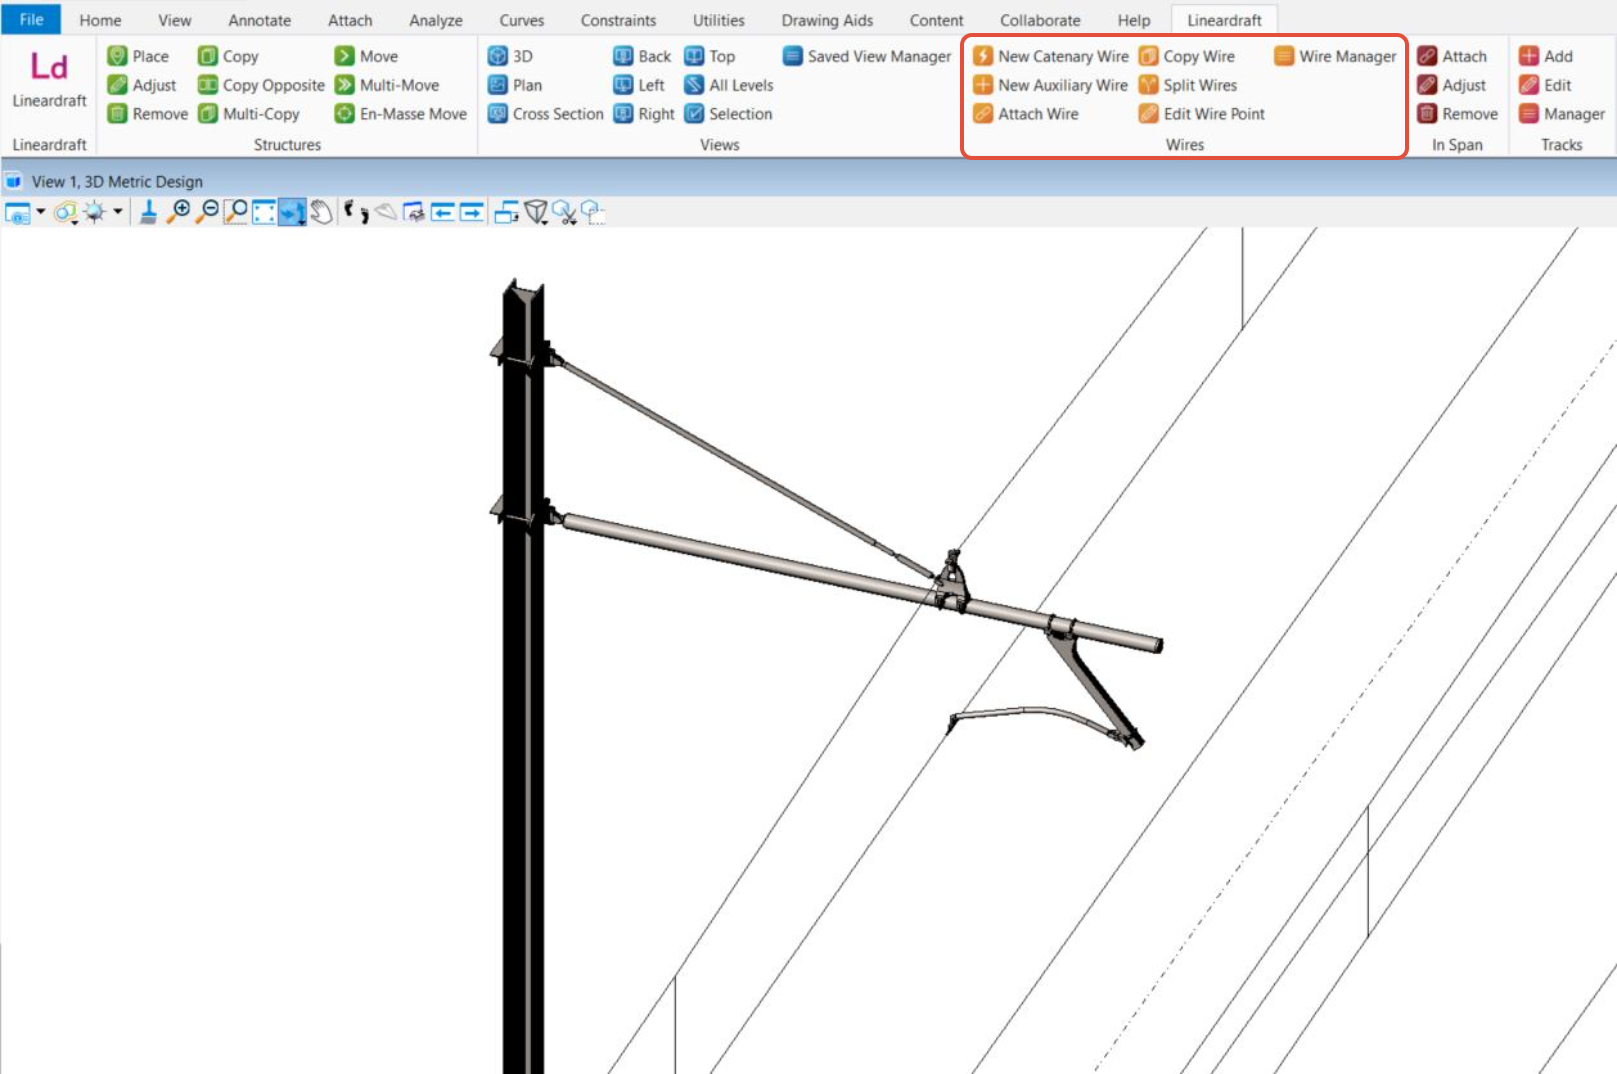Select the Pan View hand tool
This screenshot has width=1617, height=1074.
321,212
